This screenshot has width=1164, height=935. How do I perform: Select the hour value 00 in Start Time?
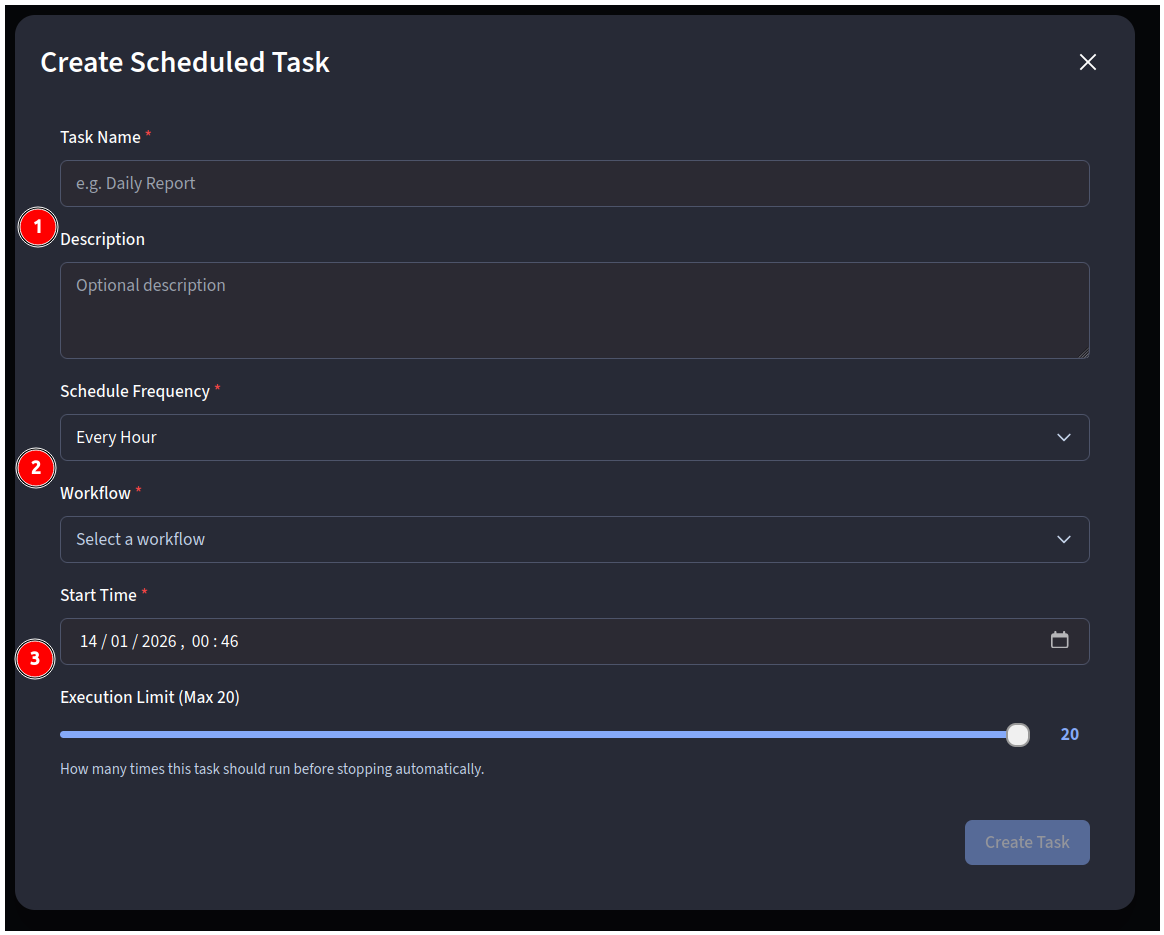(x=200, y=641)
